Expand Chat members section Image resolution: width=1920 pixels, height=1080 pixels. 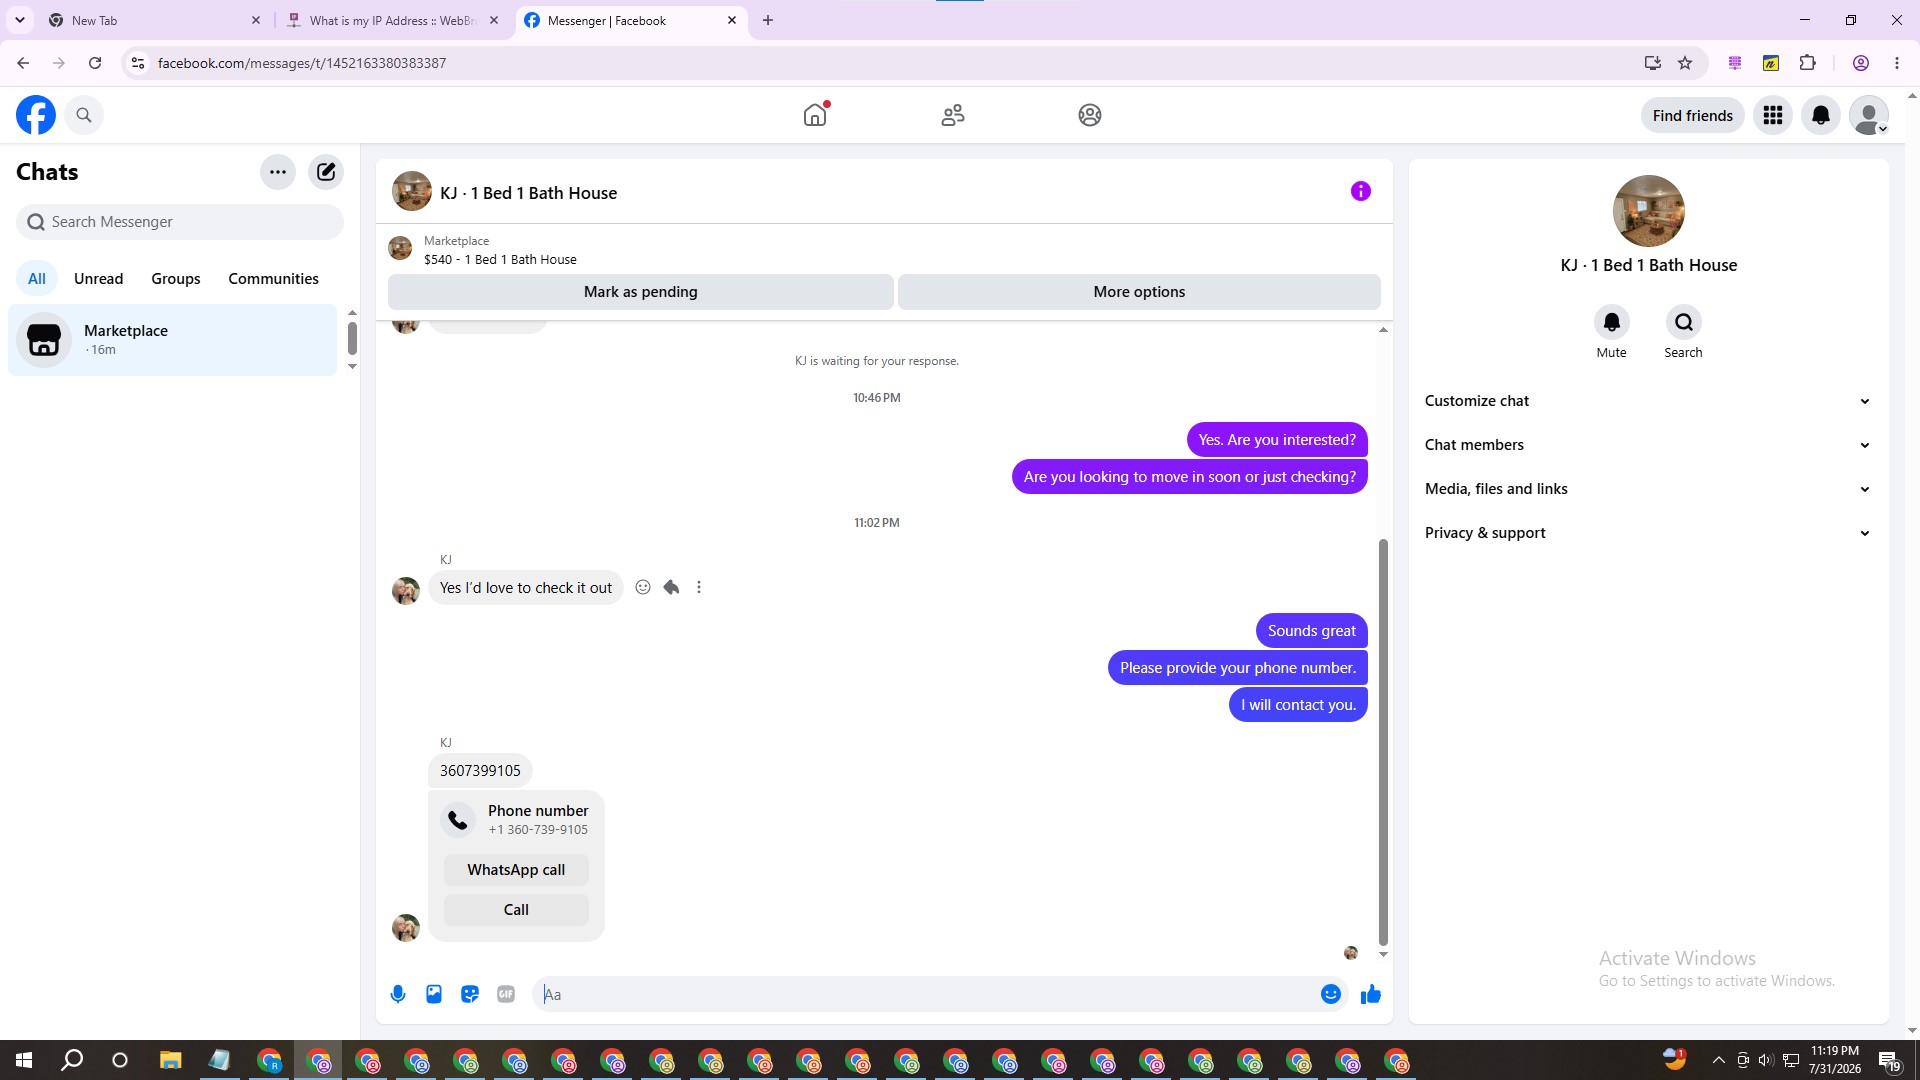1649,445
